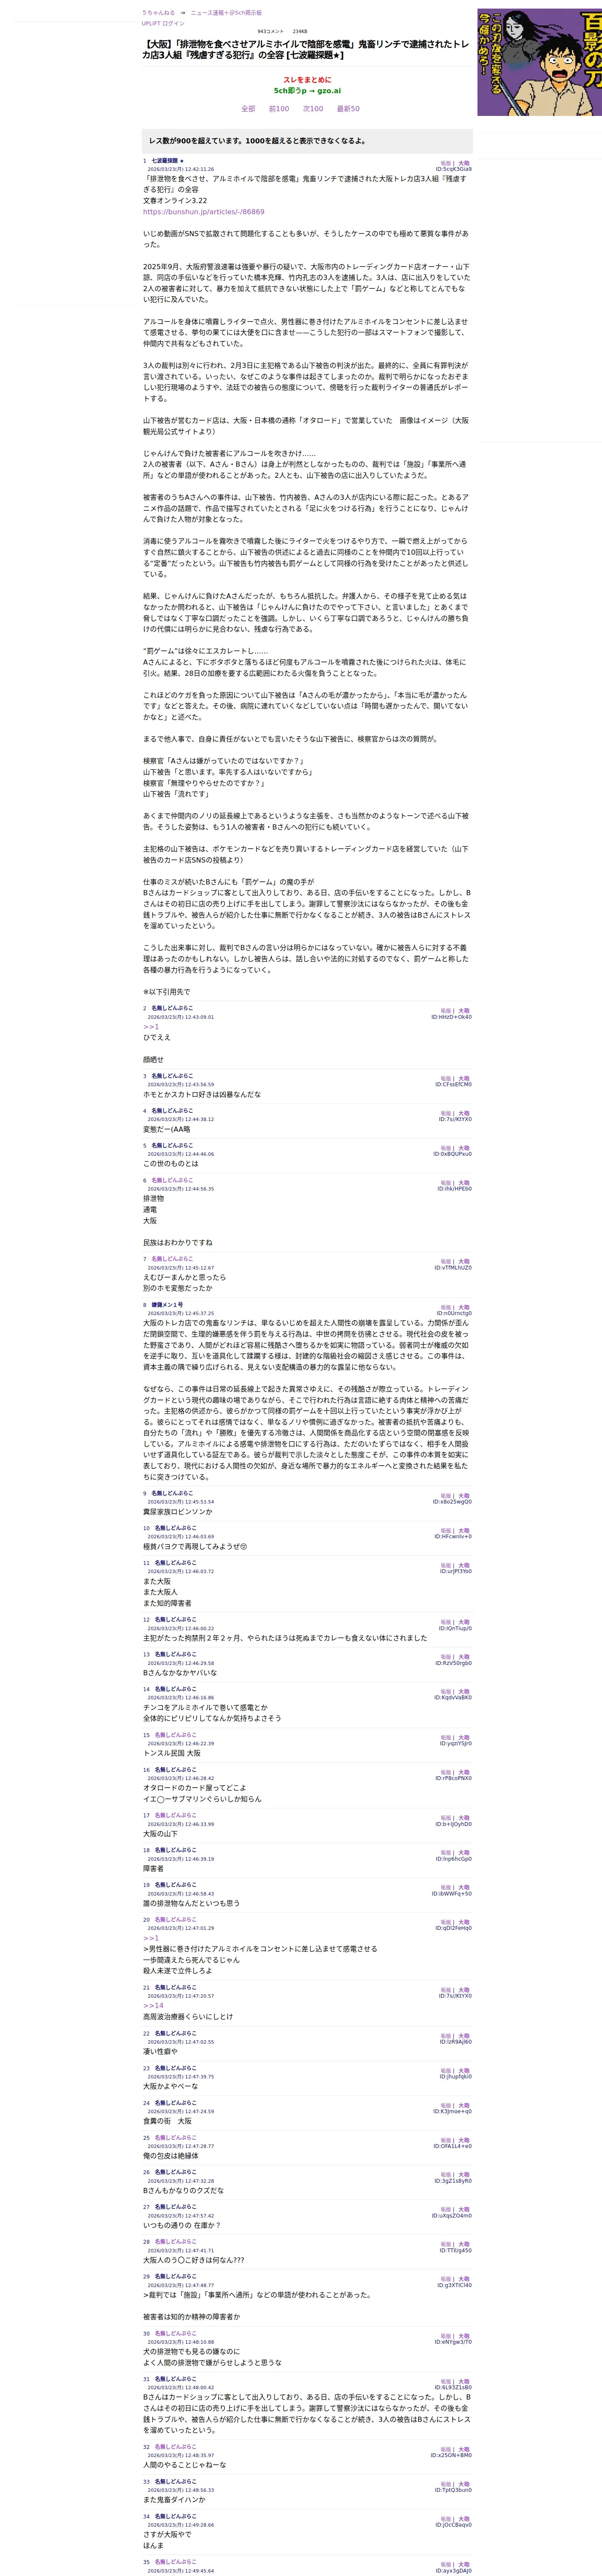Click 大砲 on post 33
The image size is (602, 2576).
click(464, 2484)
